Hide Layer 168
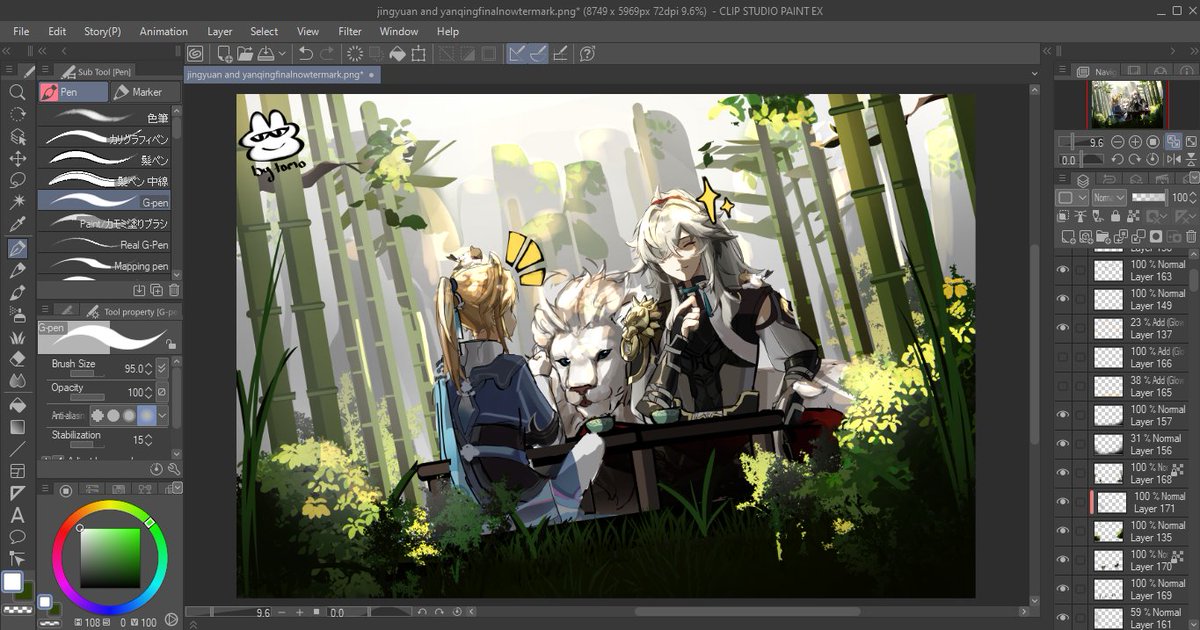The image size is (1200, 630). click(x=1063, y=473)
